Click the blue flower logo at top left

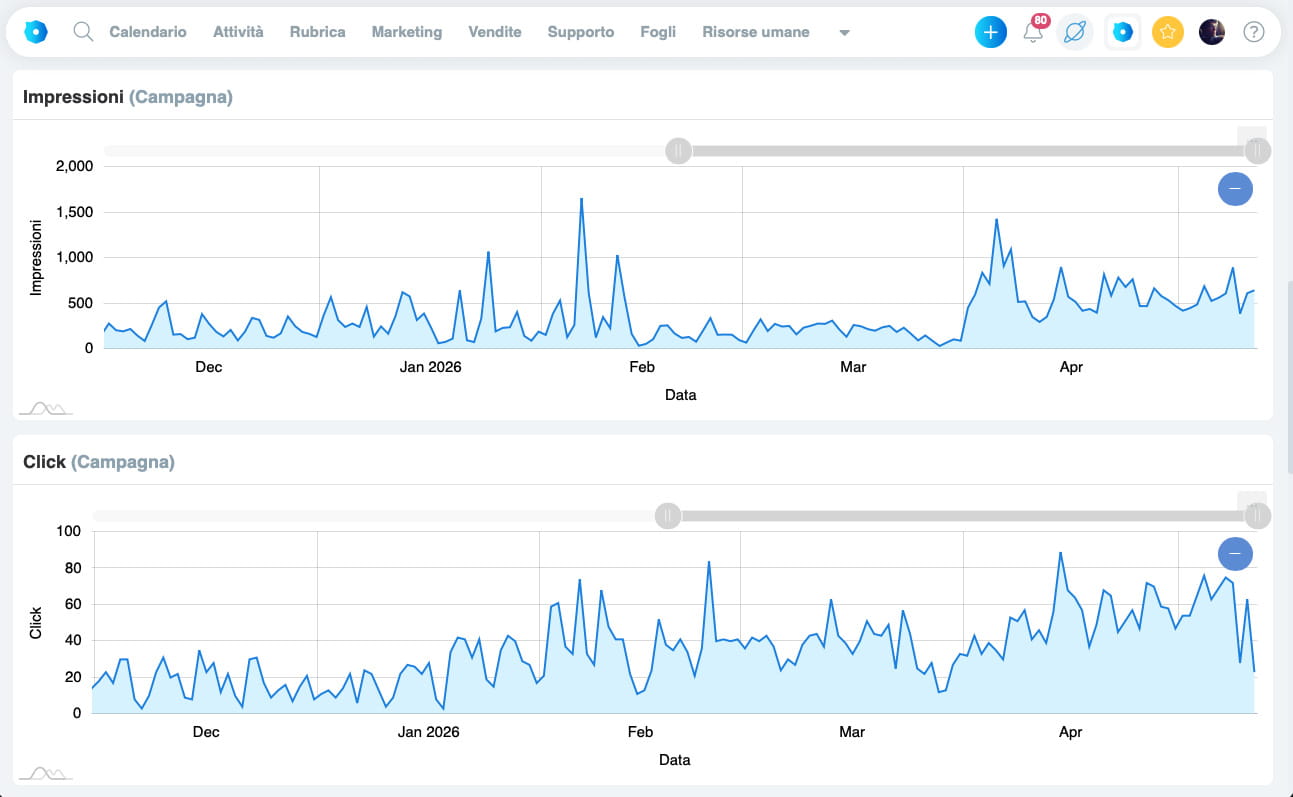(x=35, y=32)
